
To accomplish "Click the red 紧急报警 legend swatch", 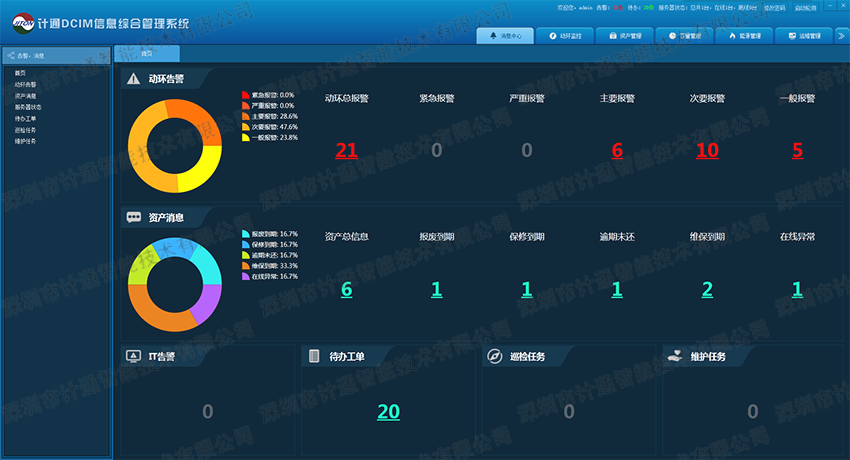I will pos(244,95).
